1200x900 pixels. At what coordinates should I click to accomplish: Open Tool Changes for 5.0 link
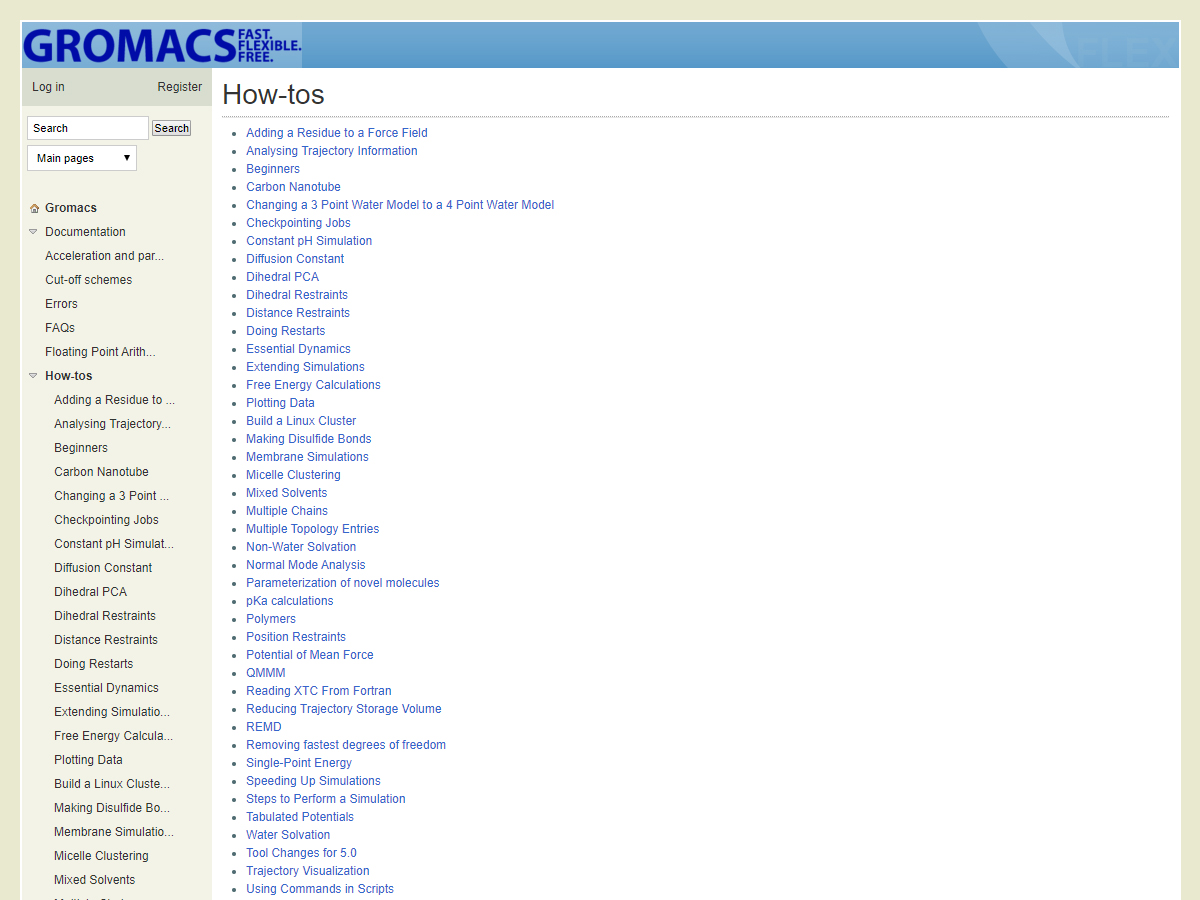coord(301,853)
